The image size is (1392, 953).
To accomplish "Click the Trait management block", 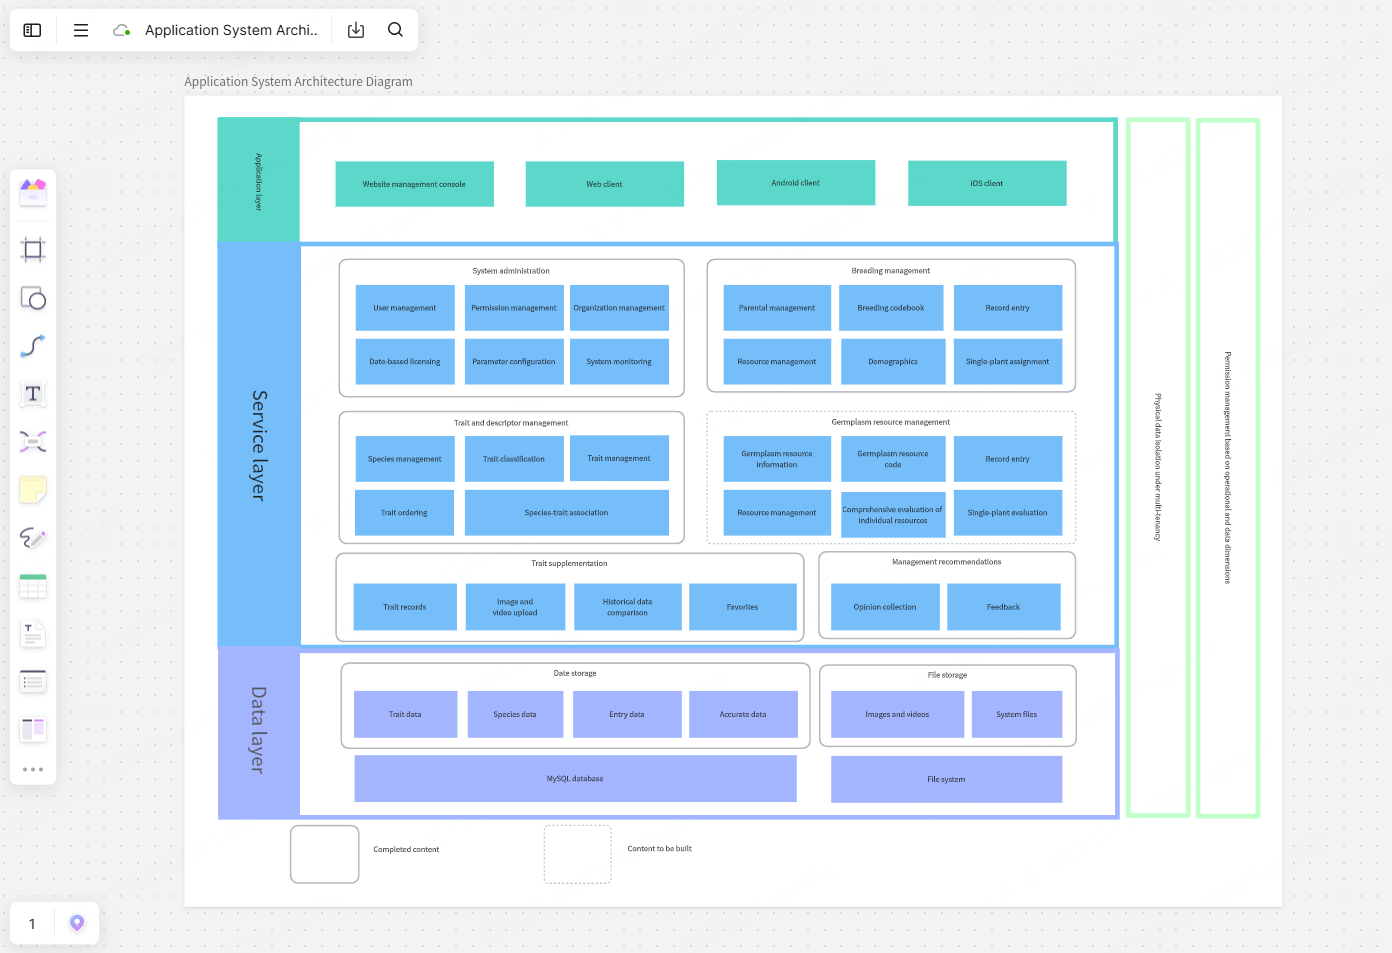I will coord(619,458).
